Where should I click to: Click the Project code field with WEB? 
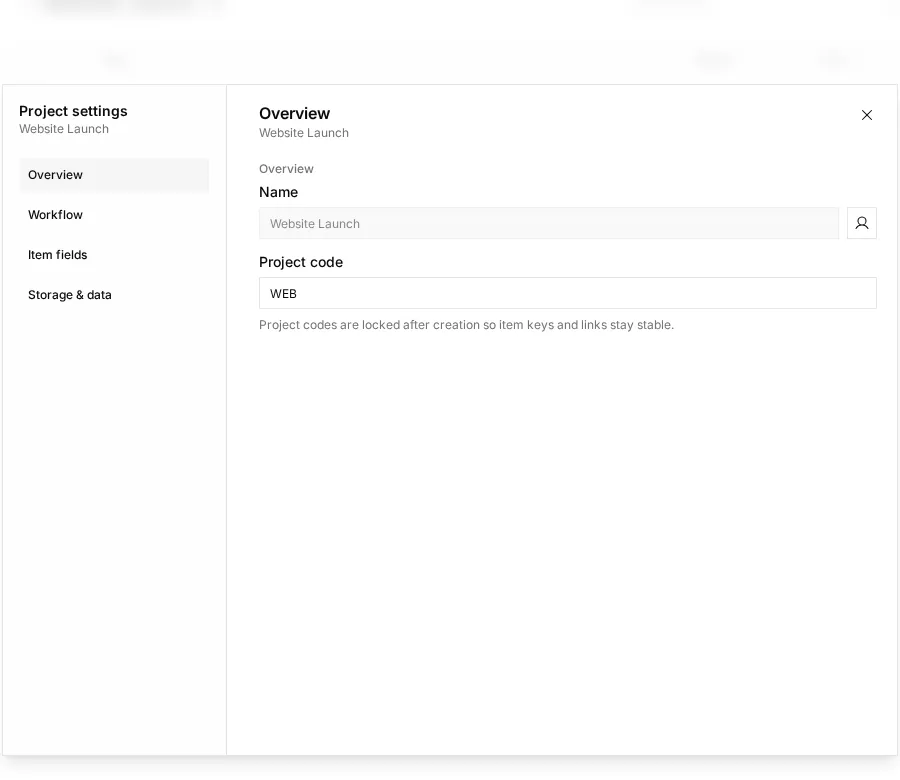pos(568,293)
